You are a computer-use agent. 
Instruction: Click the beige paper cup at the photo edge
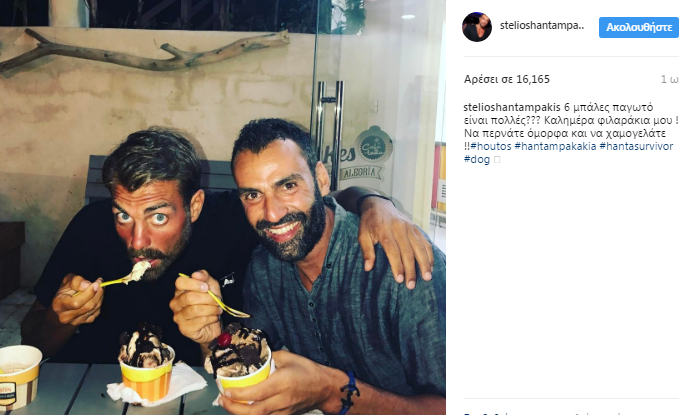19,377
